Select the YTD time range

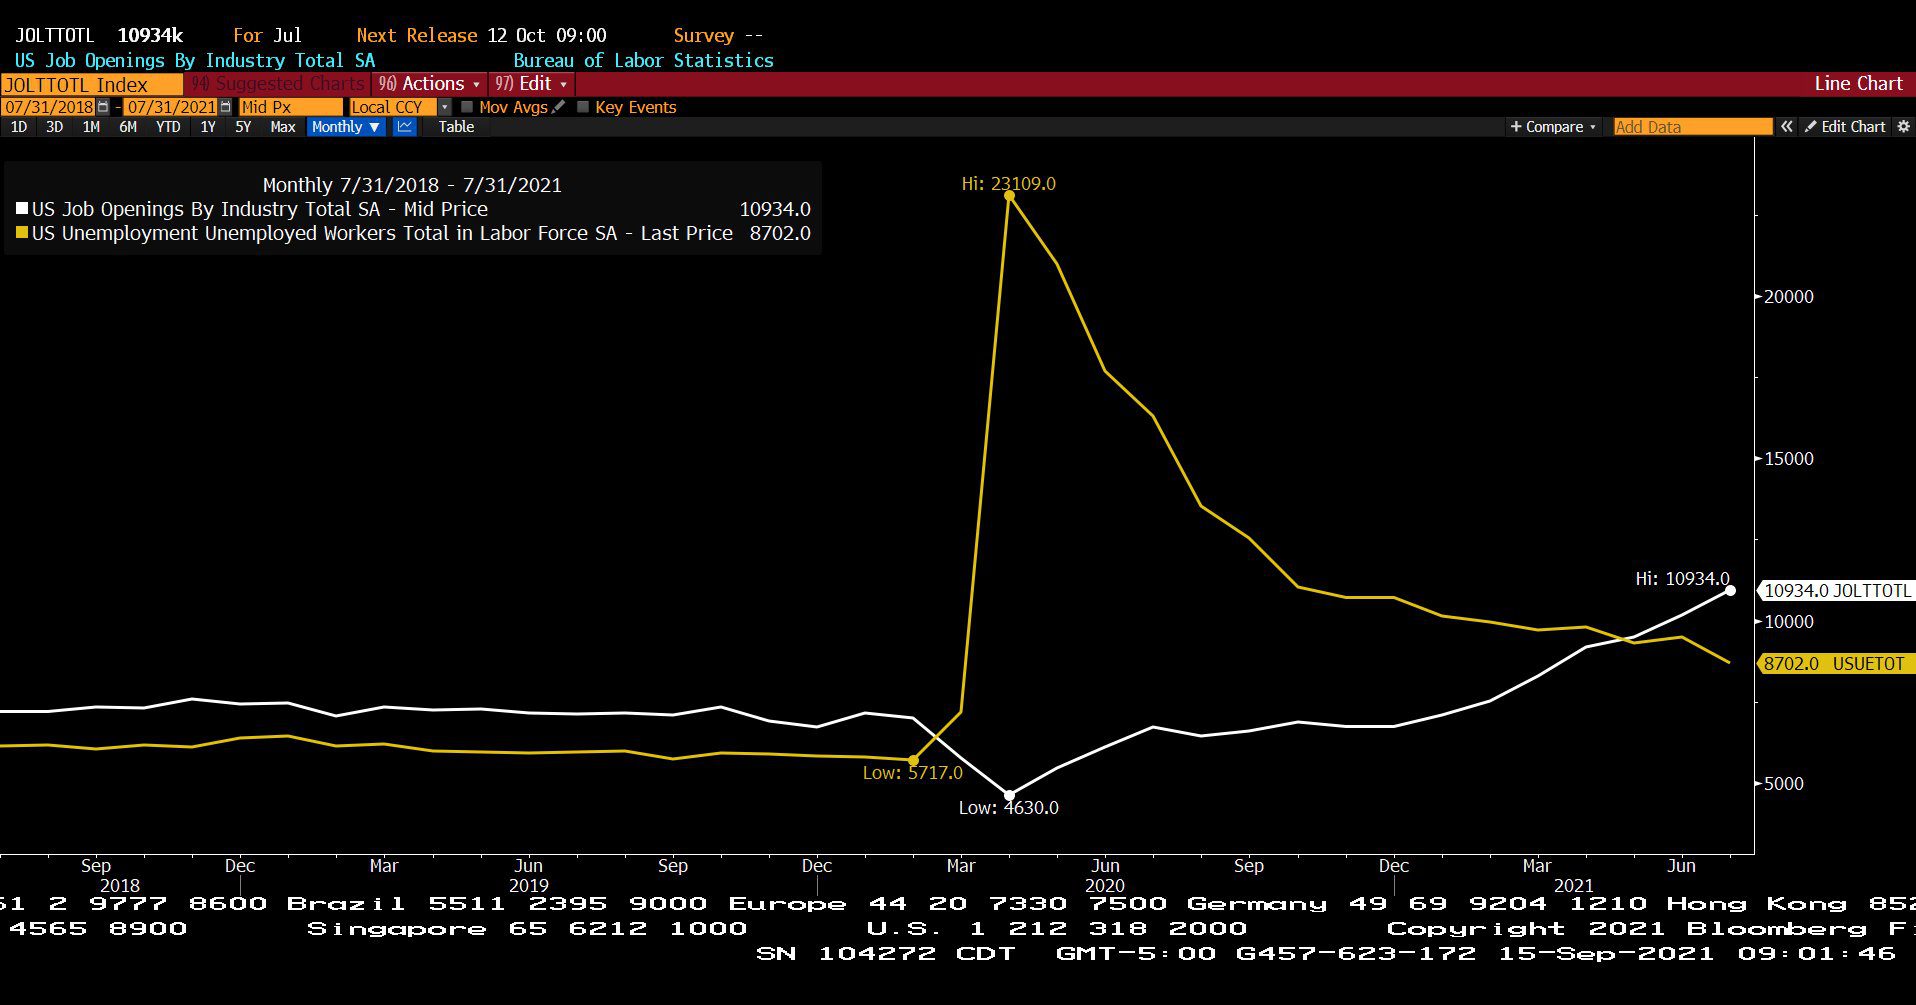(x=168, y=127)
